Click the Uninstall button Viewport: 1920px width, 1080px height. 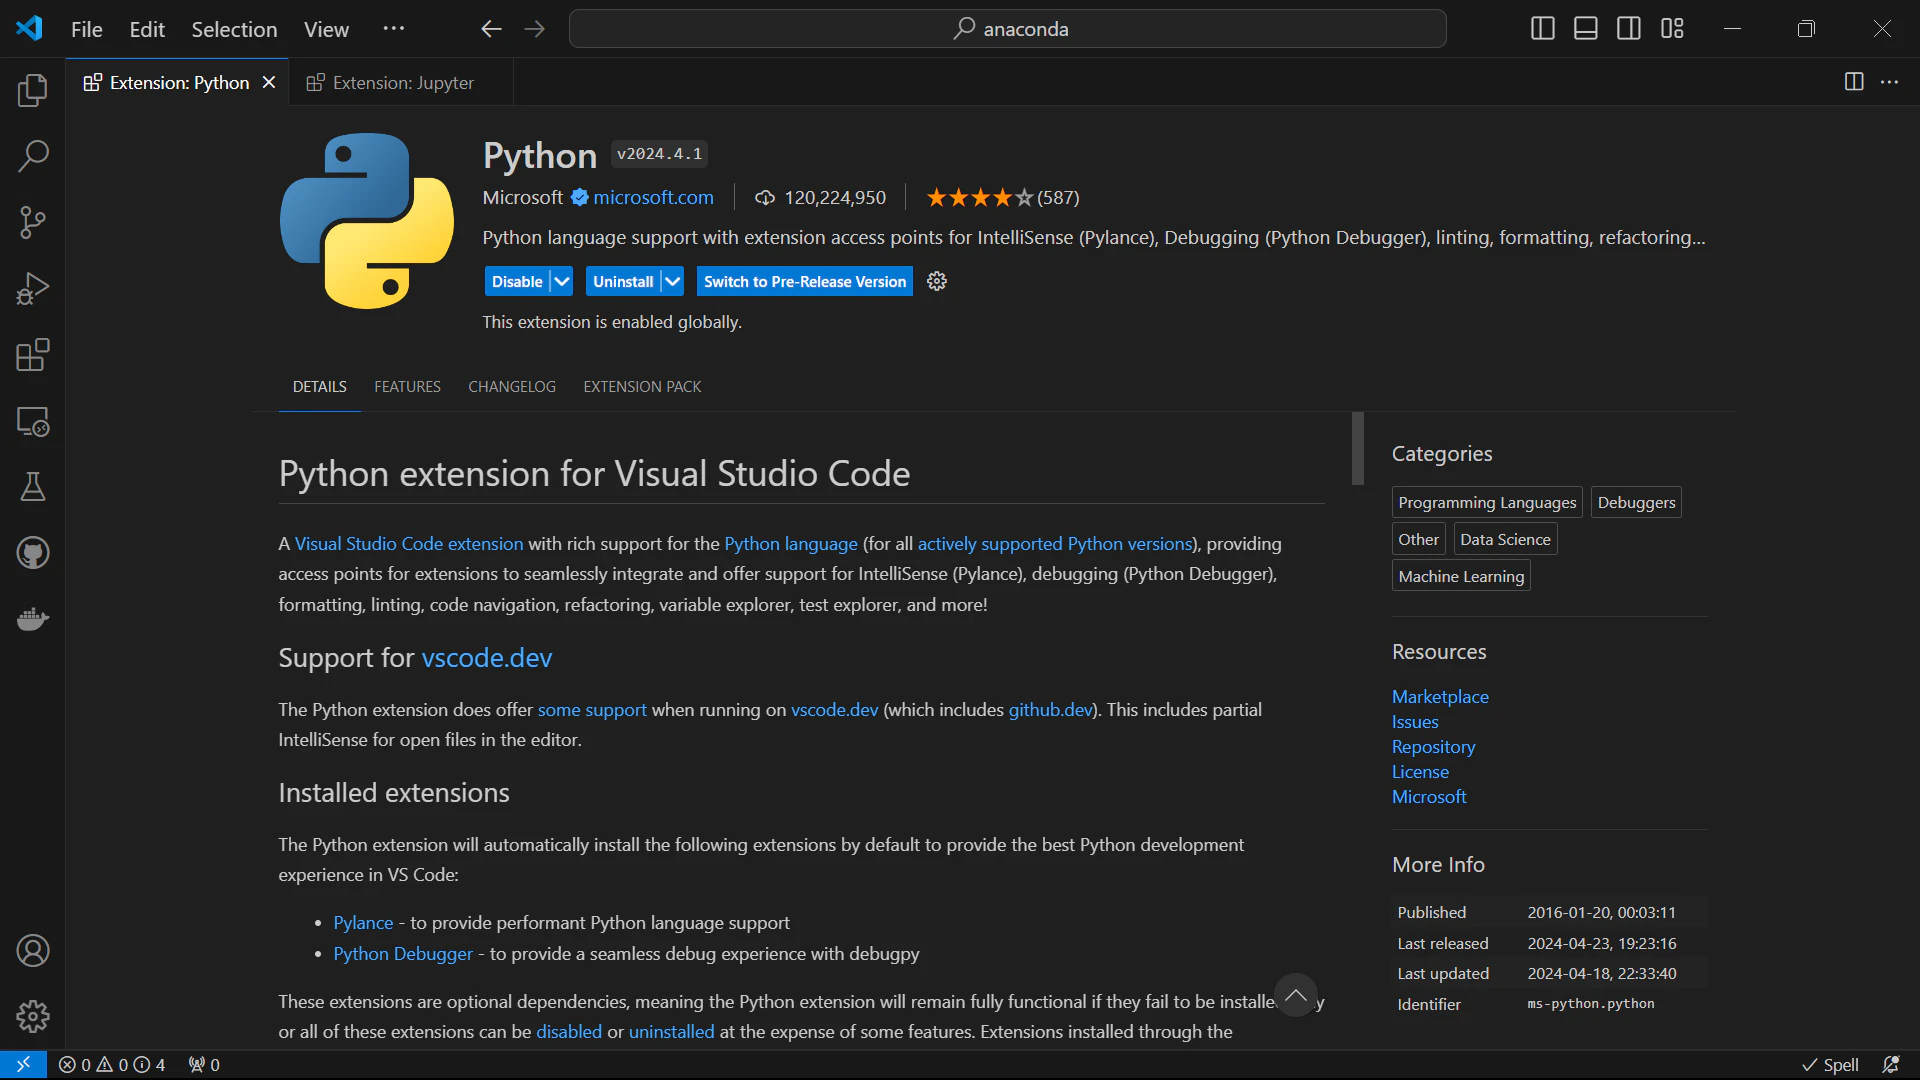(x=623, y=282)
